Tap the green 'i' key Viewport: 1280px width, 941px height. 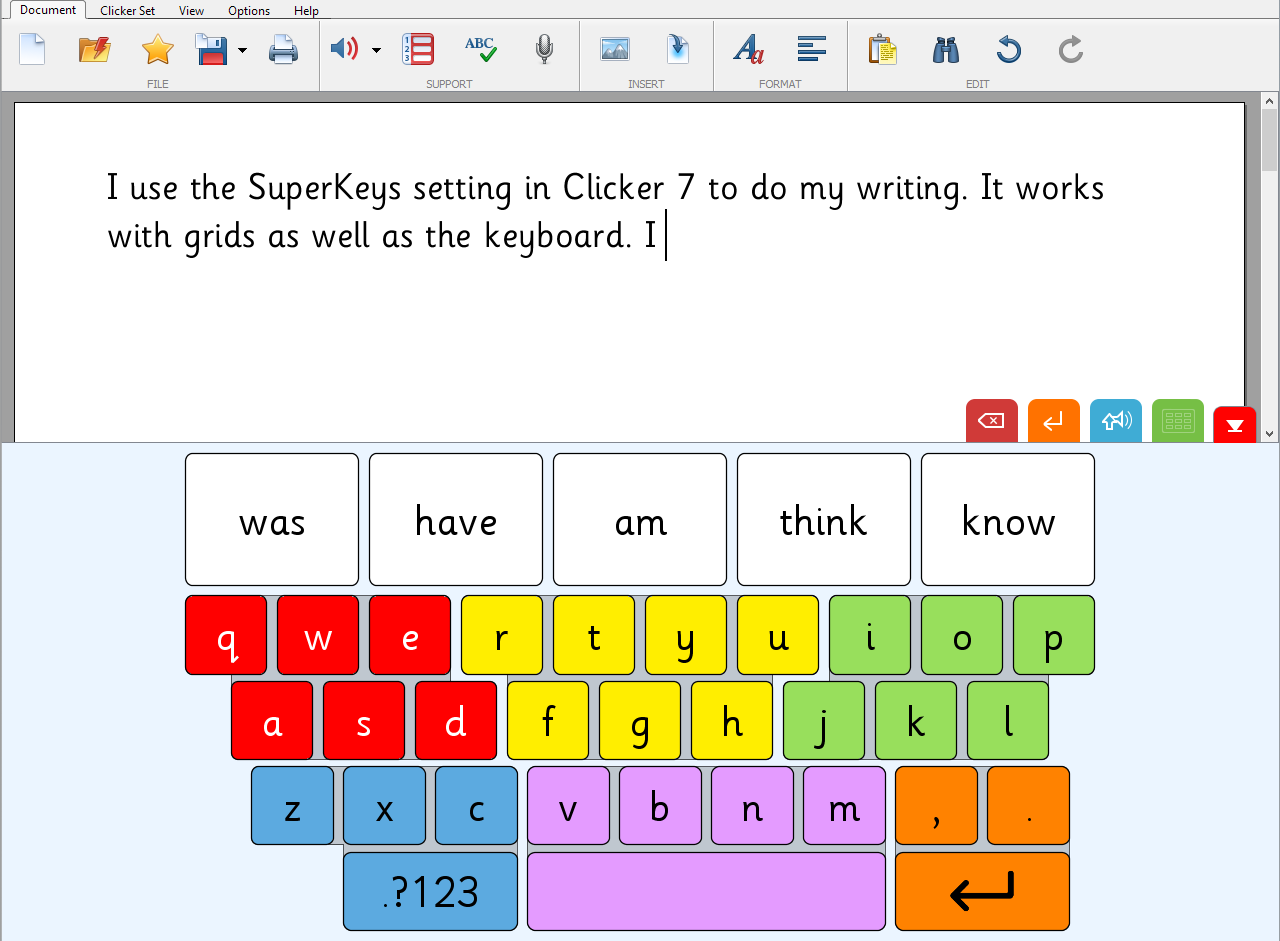coord(870,635)
